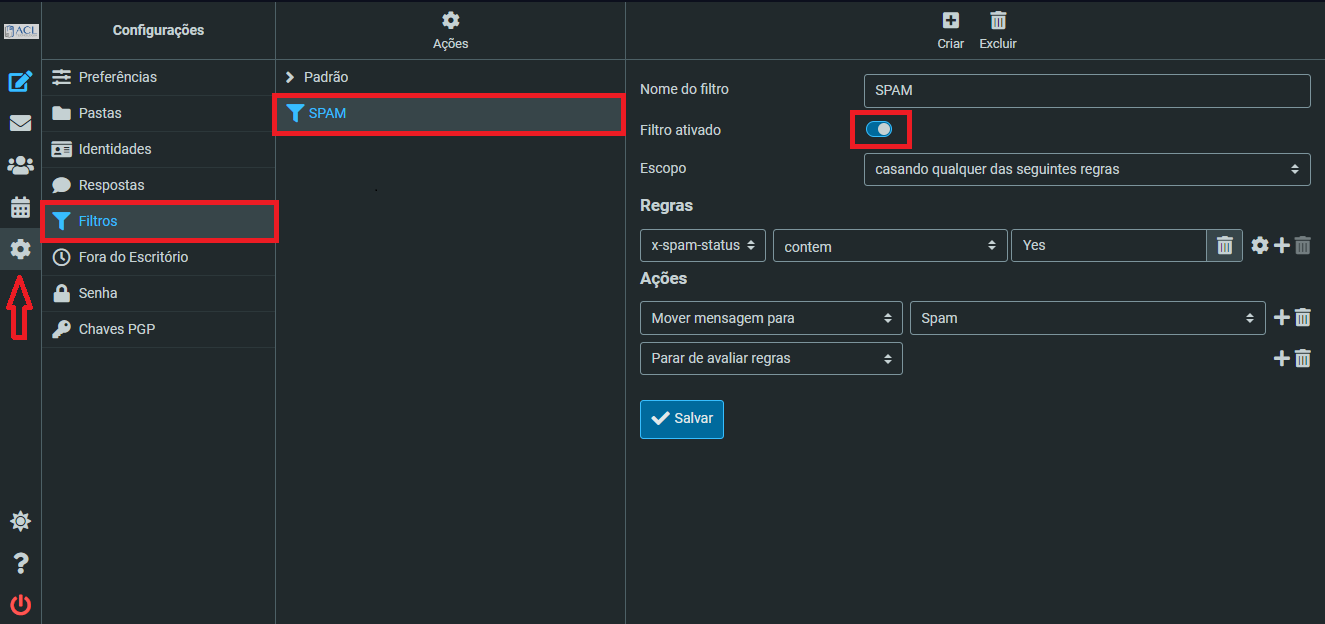
Task: Open the mail envelope icon
Action: (x=20, y=124)
